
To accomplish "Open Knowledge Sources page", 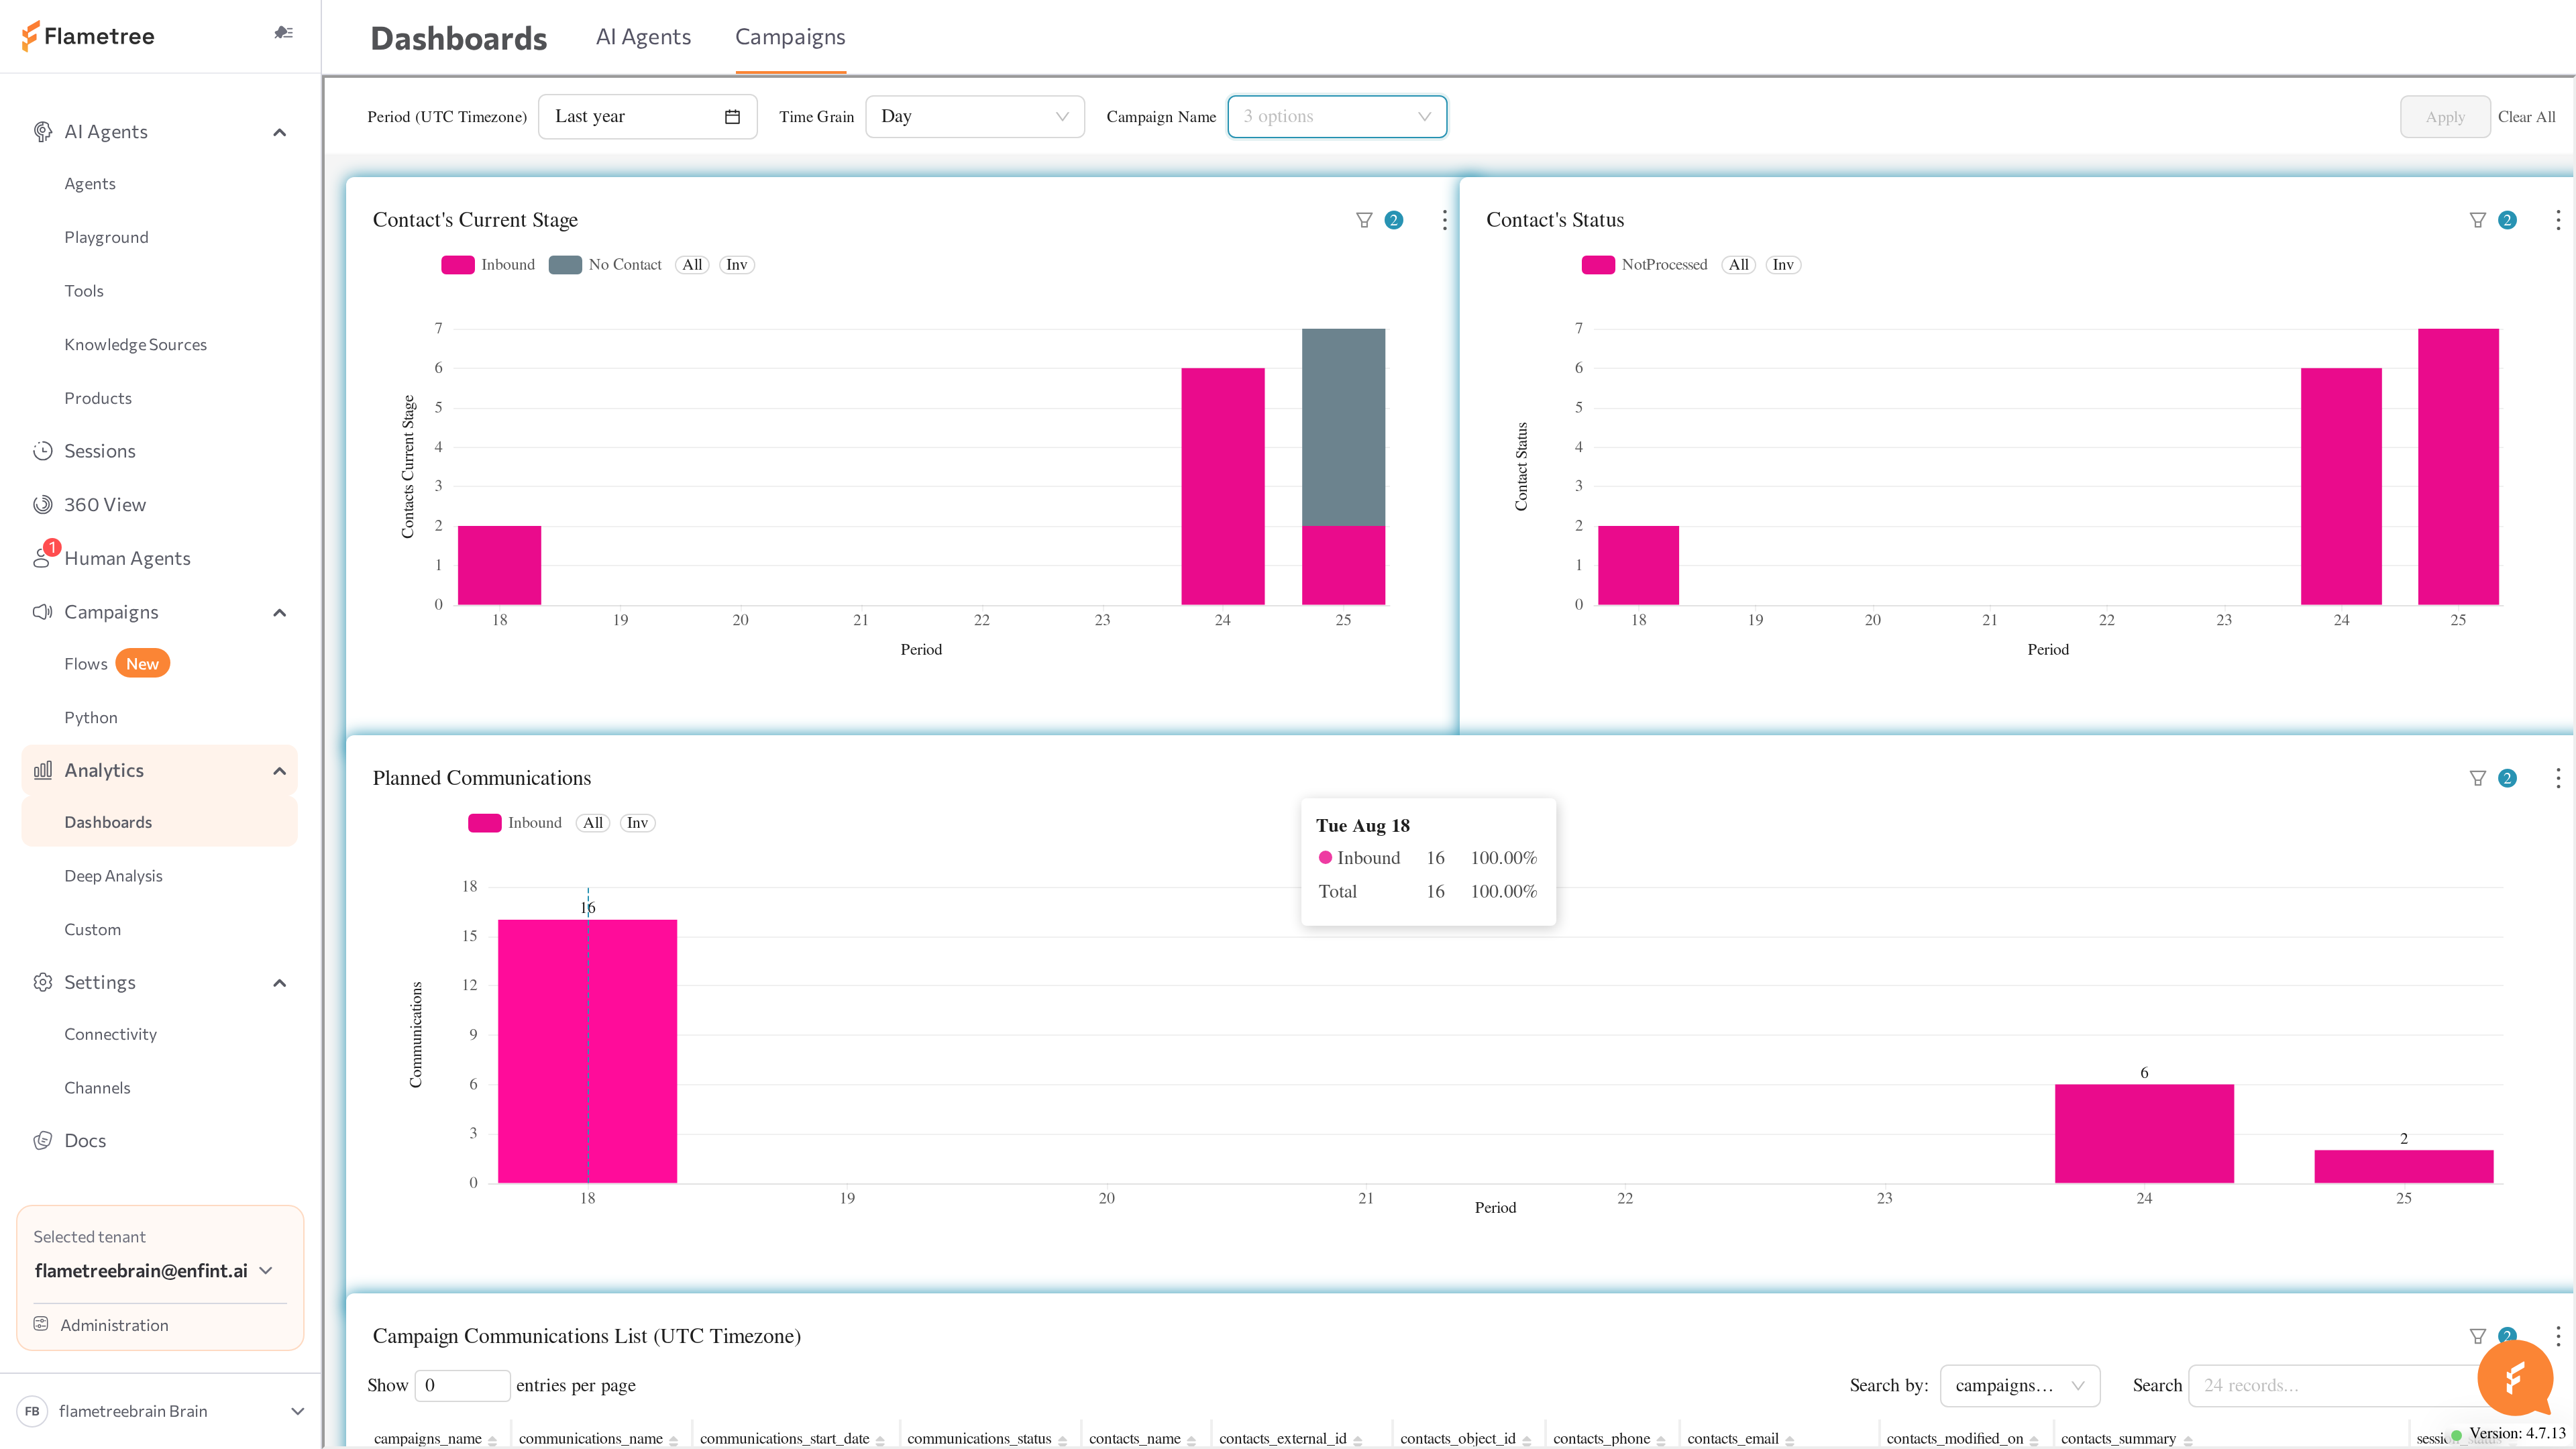I will click(135, 344).
